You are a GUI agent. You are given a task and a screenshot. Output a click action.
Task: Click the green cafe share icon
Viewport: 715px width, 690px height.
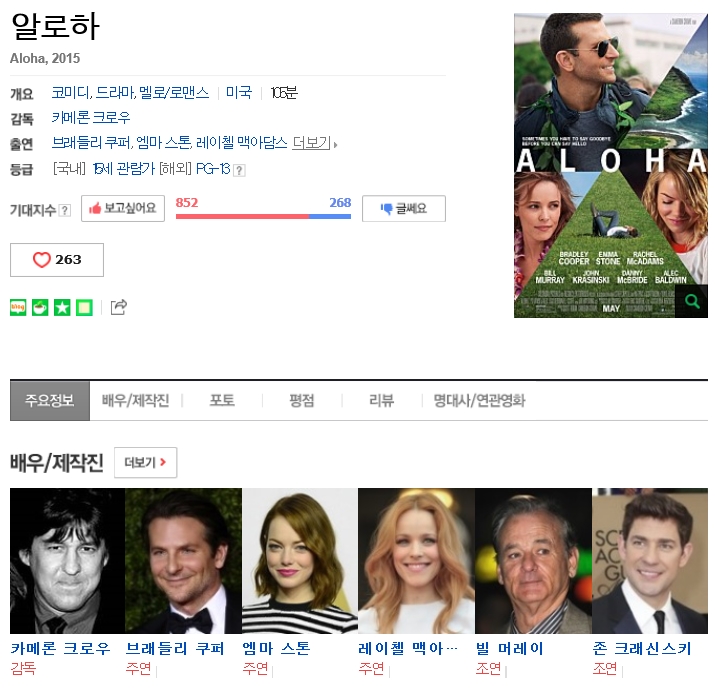click(40, 307)
